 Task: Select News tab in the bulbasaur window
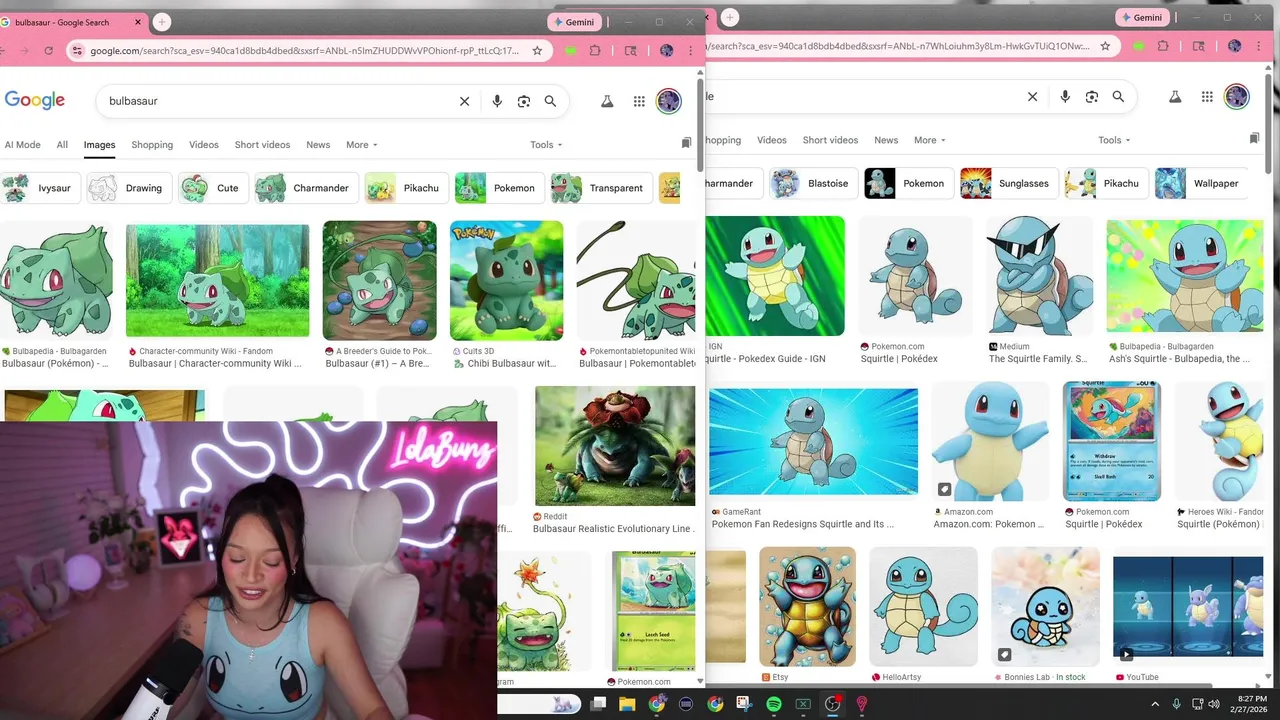pyautogui.click(x=318, y=145)
